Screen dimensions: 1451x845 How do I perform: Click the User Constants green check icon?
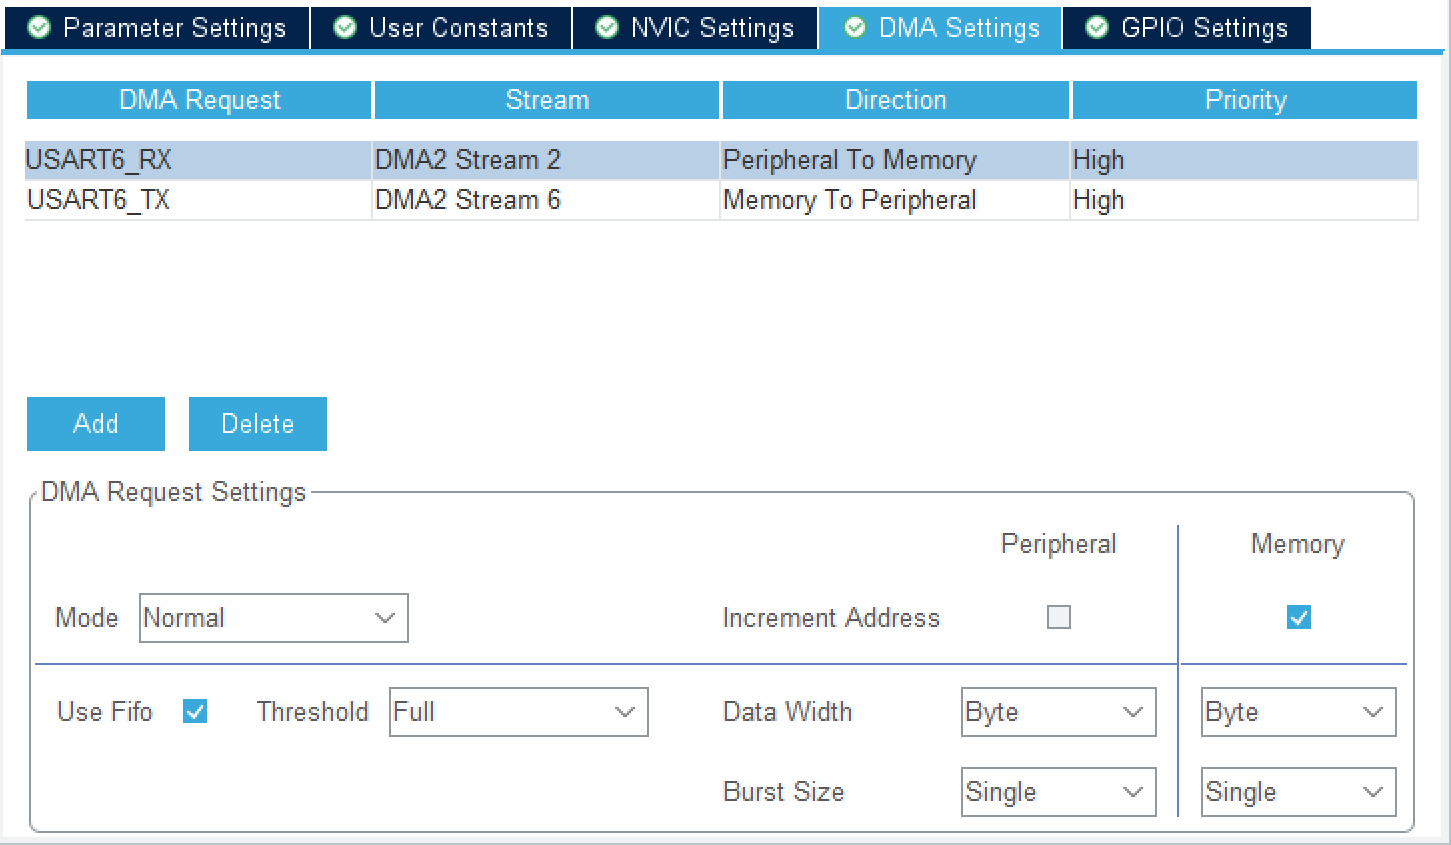coord(345,28)
